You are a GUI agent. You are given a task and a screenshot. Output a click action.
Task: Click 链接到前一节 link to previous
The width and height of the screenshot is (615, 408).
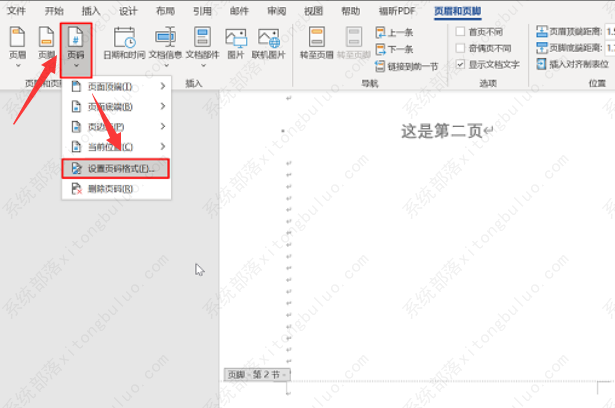[407, 67]
